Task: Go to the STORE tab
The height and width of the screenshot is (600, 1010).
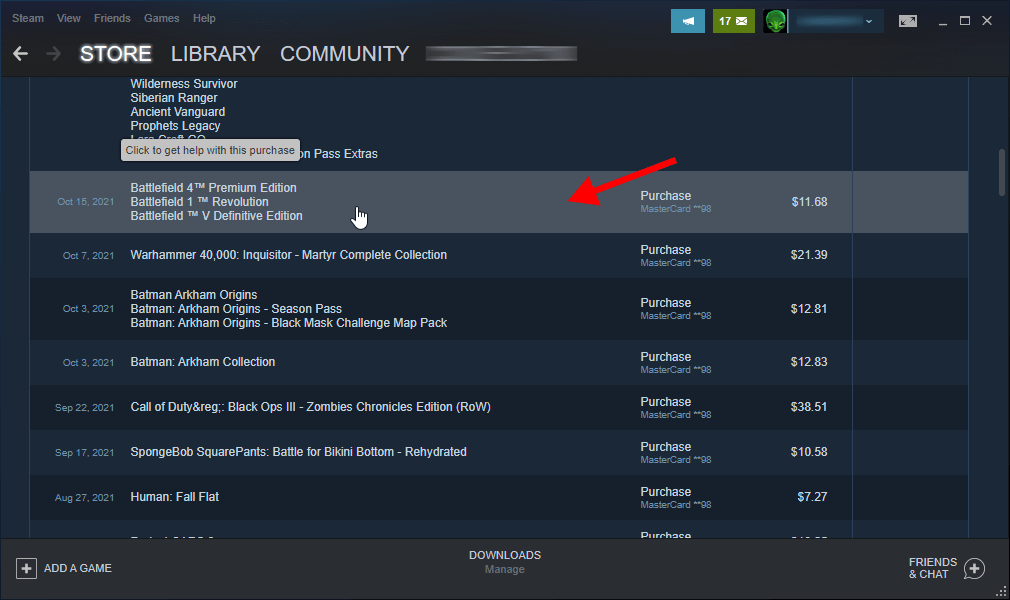Action: (116, 54)
